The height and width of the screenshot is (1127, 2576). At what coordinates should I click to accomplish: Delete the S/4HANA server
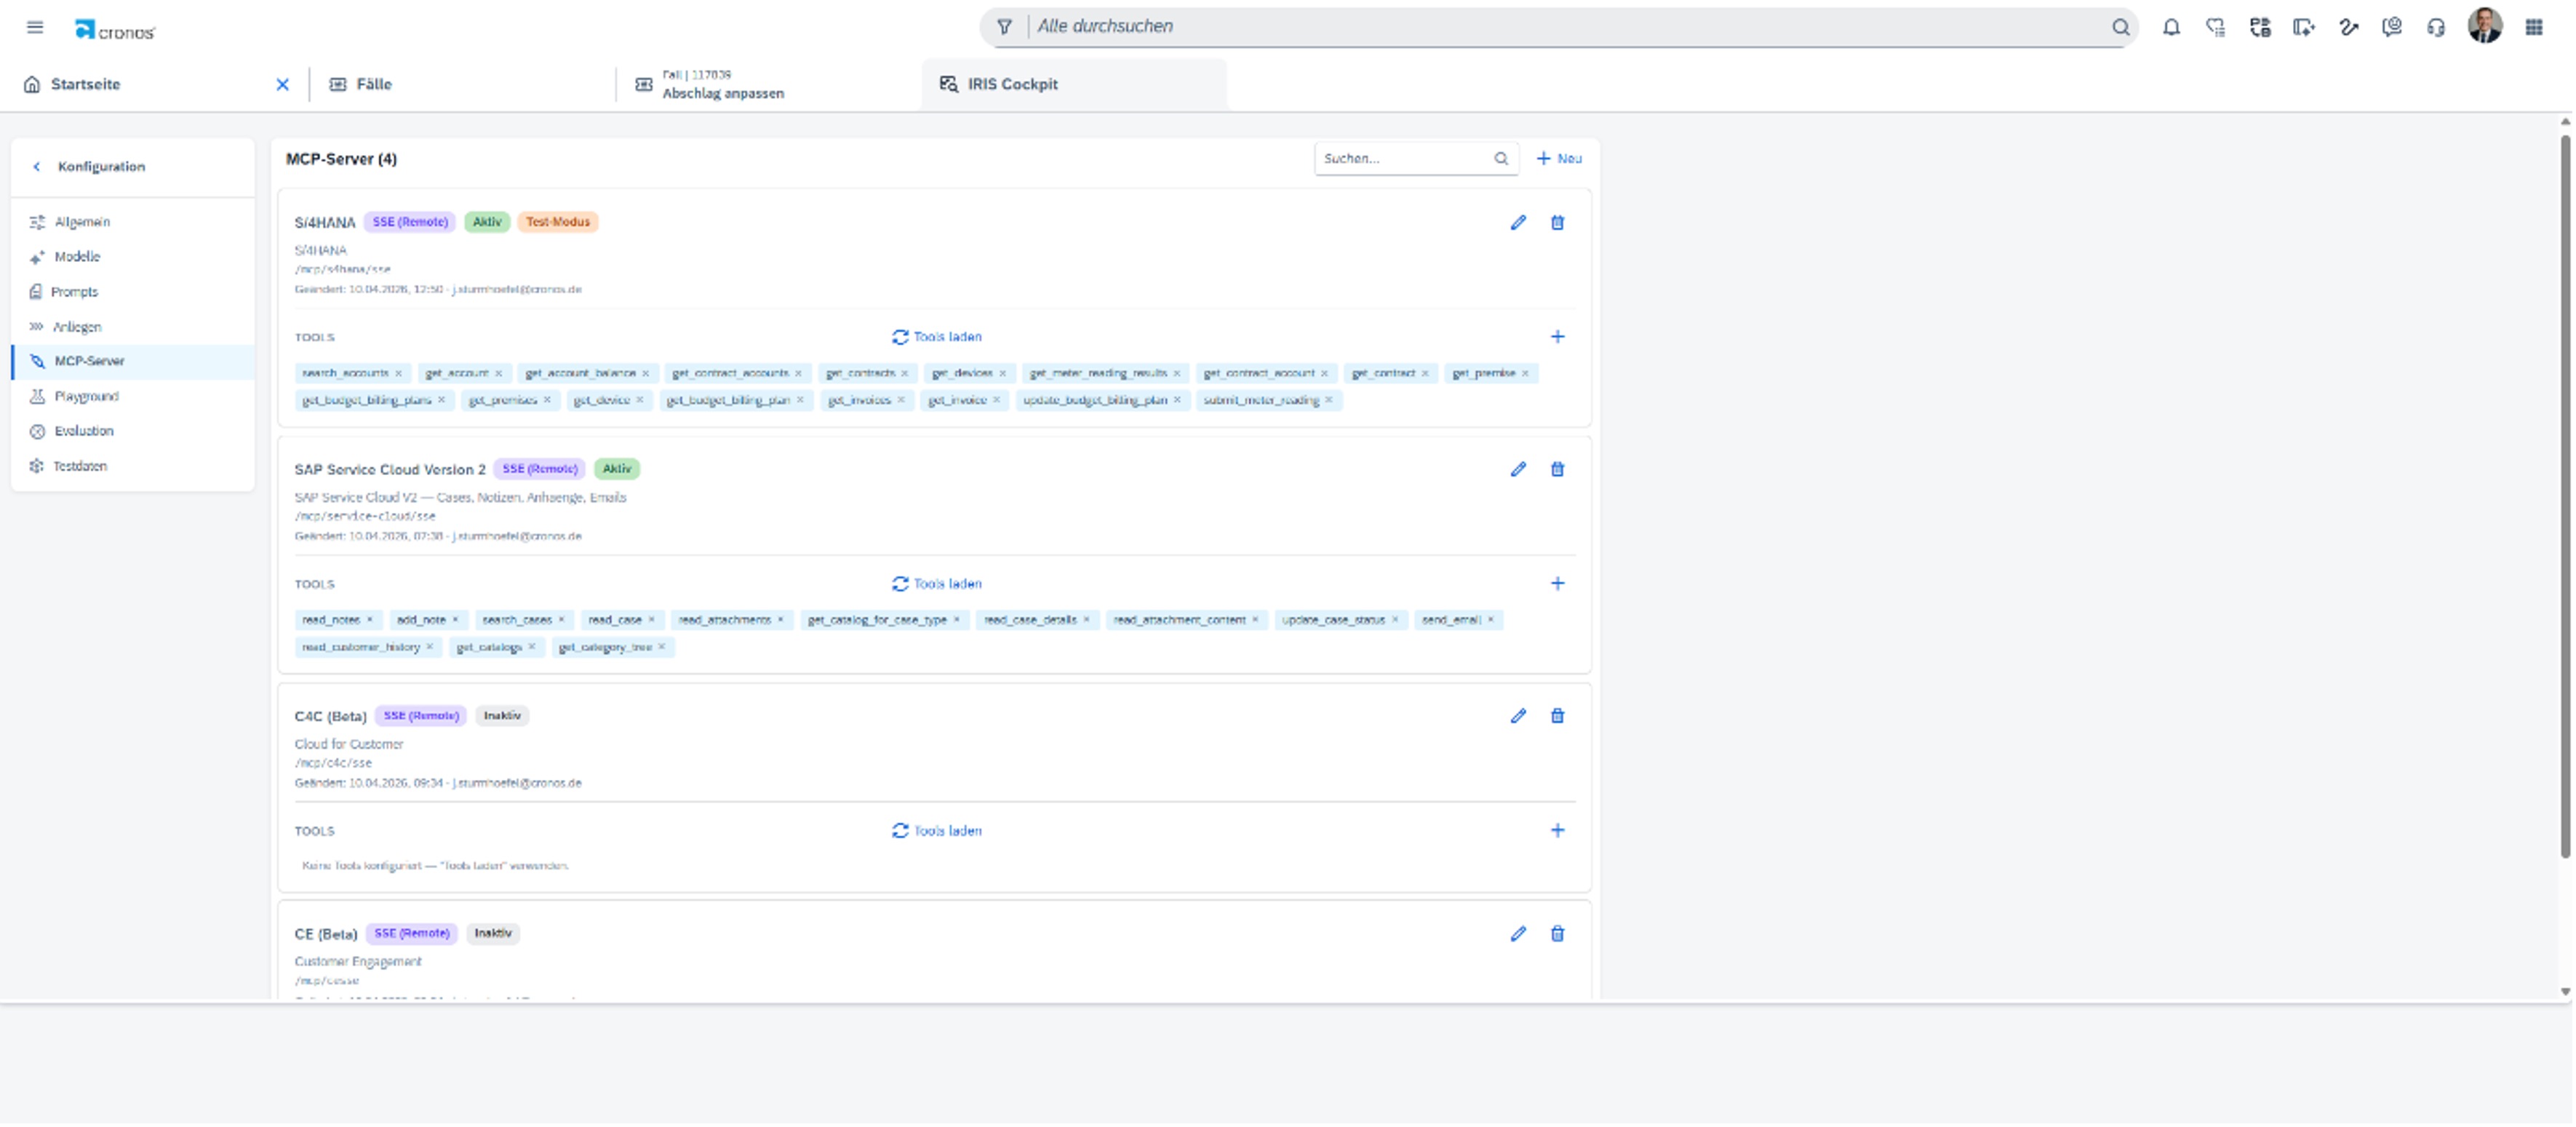(x=1557, y=222)
